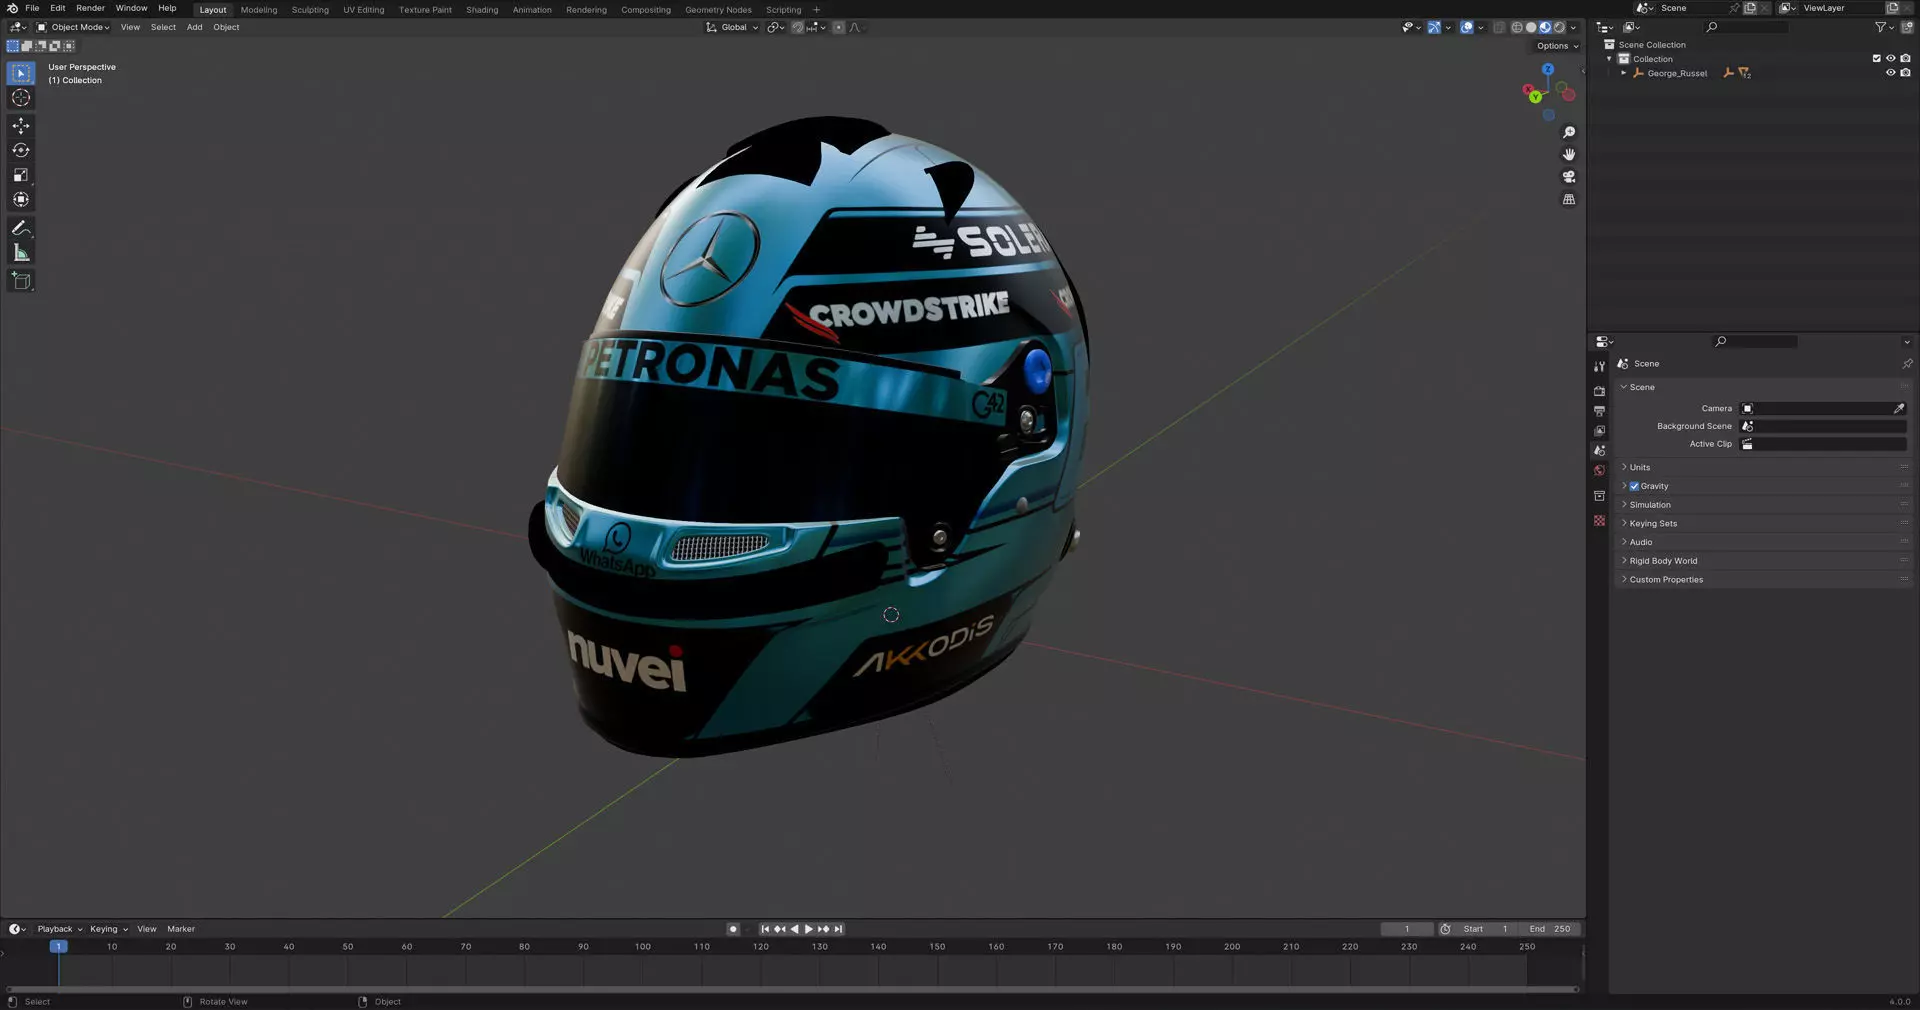
Task: Switch to the Modeling workspace tab
Action: (x=259, y=10)
